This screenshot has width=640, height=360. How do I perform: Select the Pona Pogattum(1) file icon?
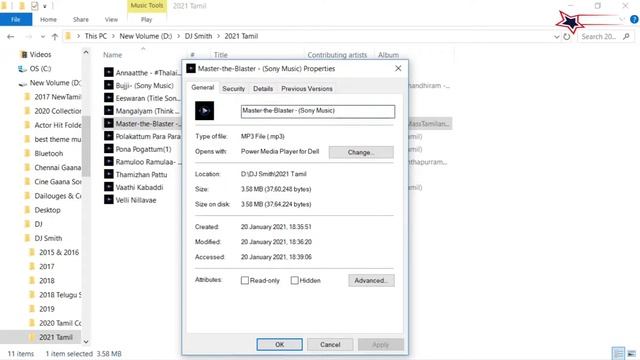point(109,149)
